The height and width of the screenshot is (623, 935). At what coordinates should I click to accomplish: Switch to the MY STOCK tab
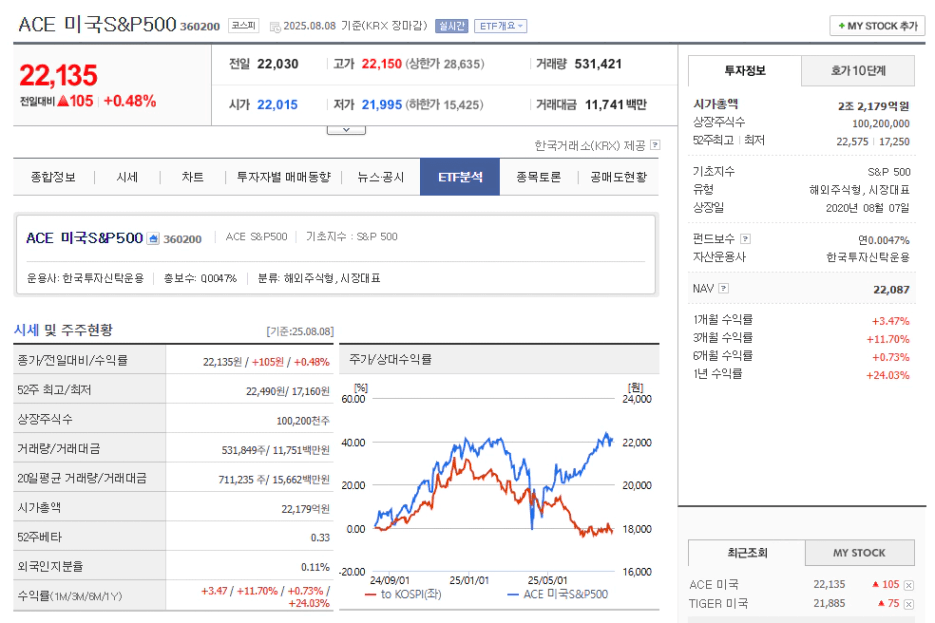coord(859,553)
